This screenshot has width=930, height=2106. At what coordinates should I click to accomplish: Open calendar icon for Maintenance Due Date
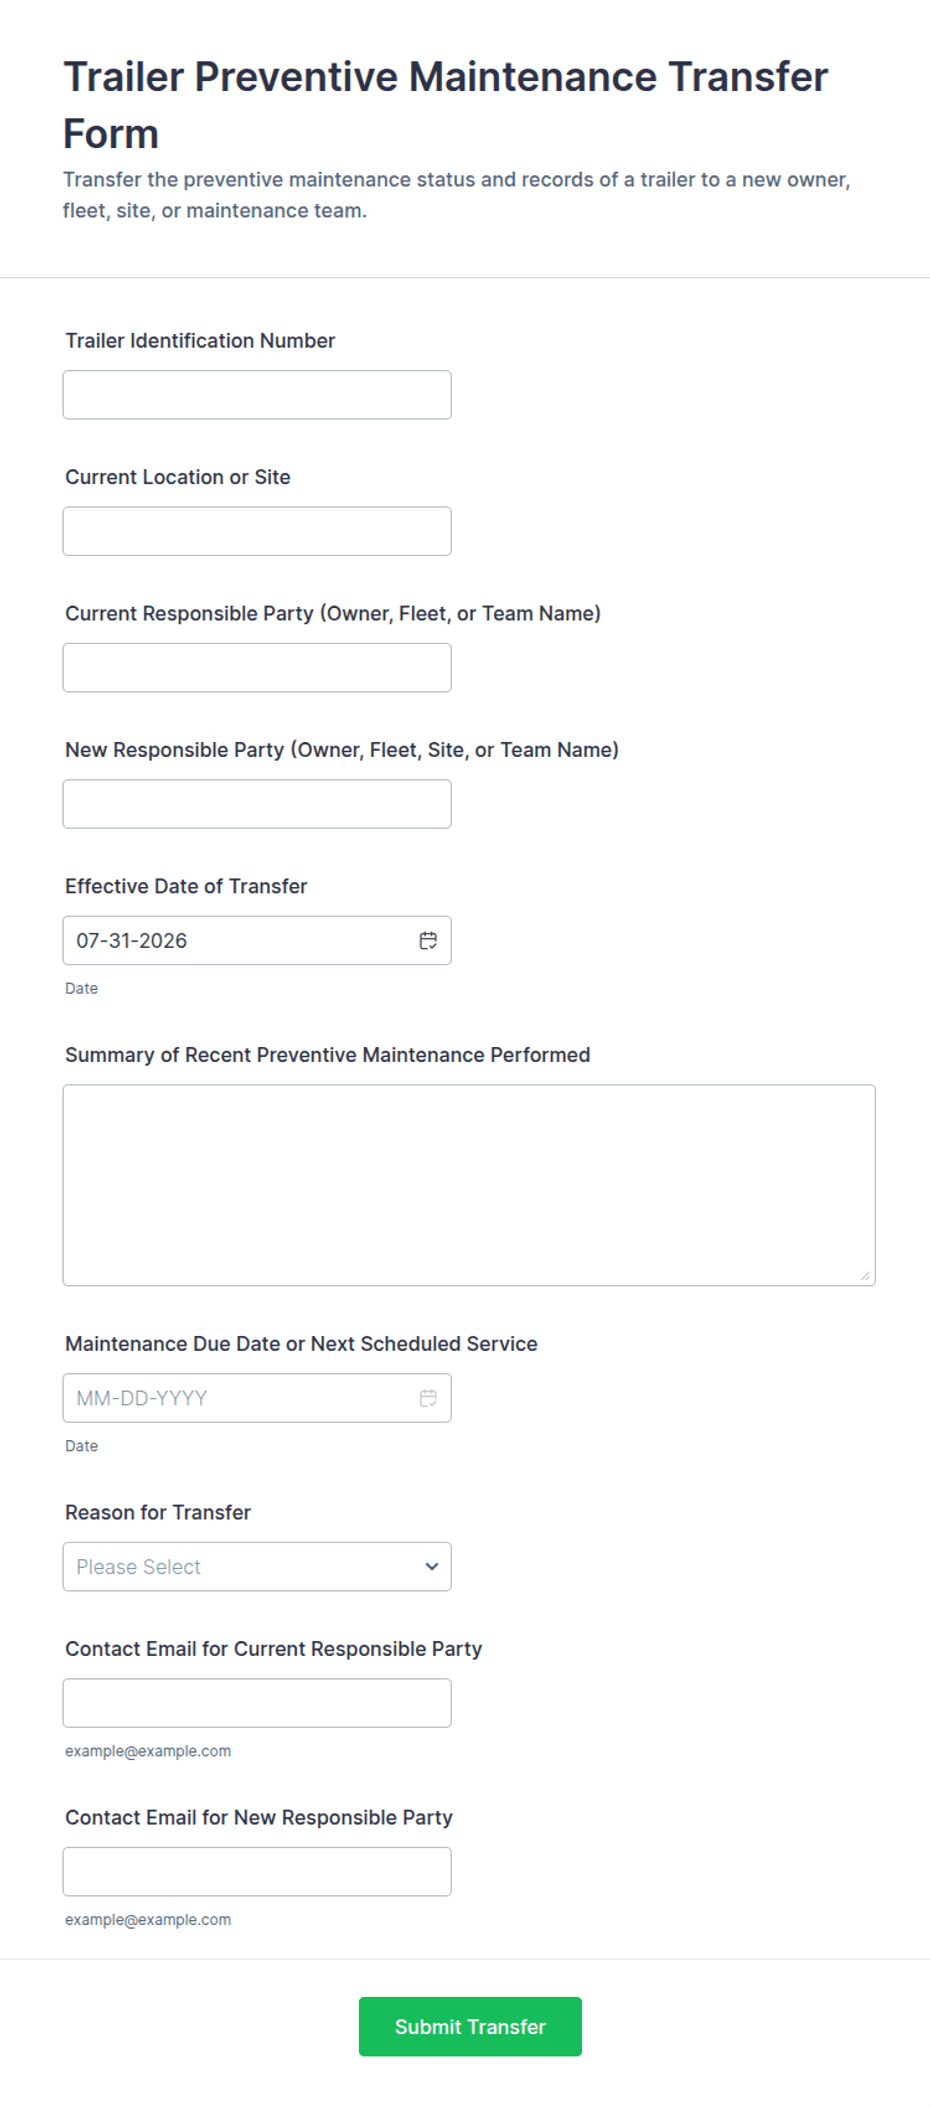pyautogui.click(x=428, y=1398)
